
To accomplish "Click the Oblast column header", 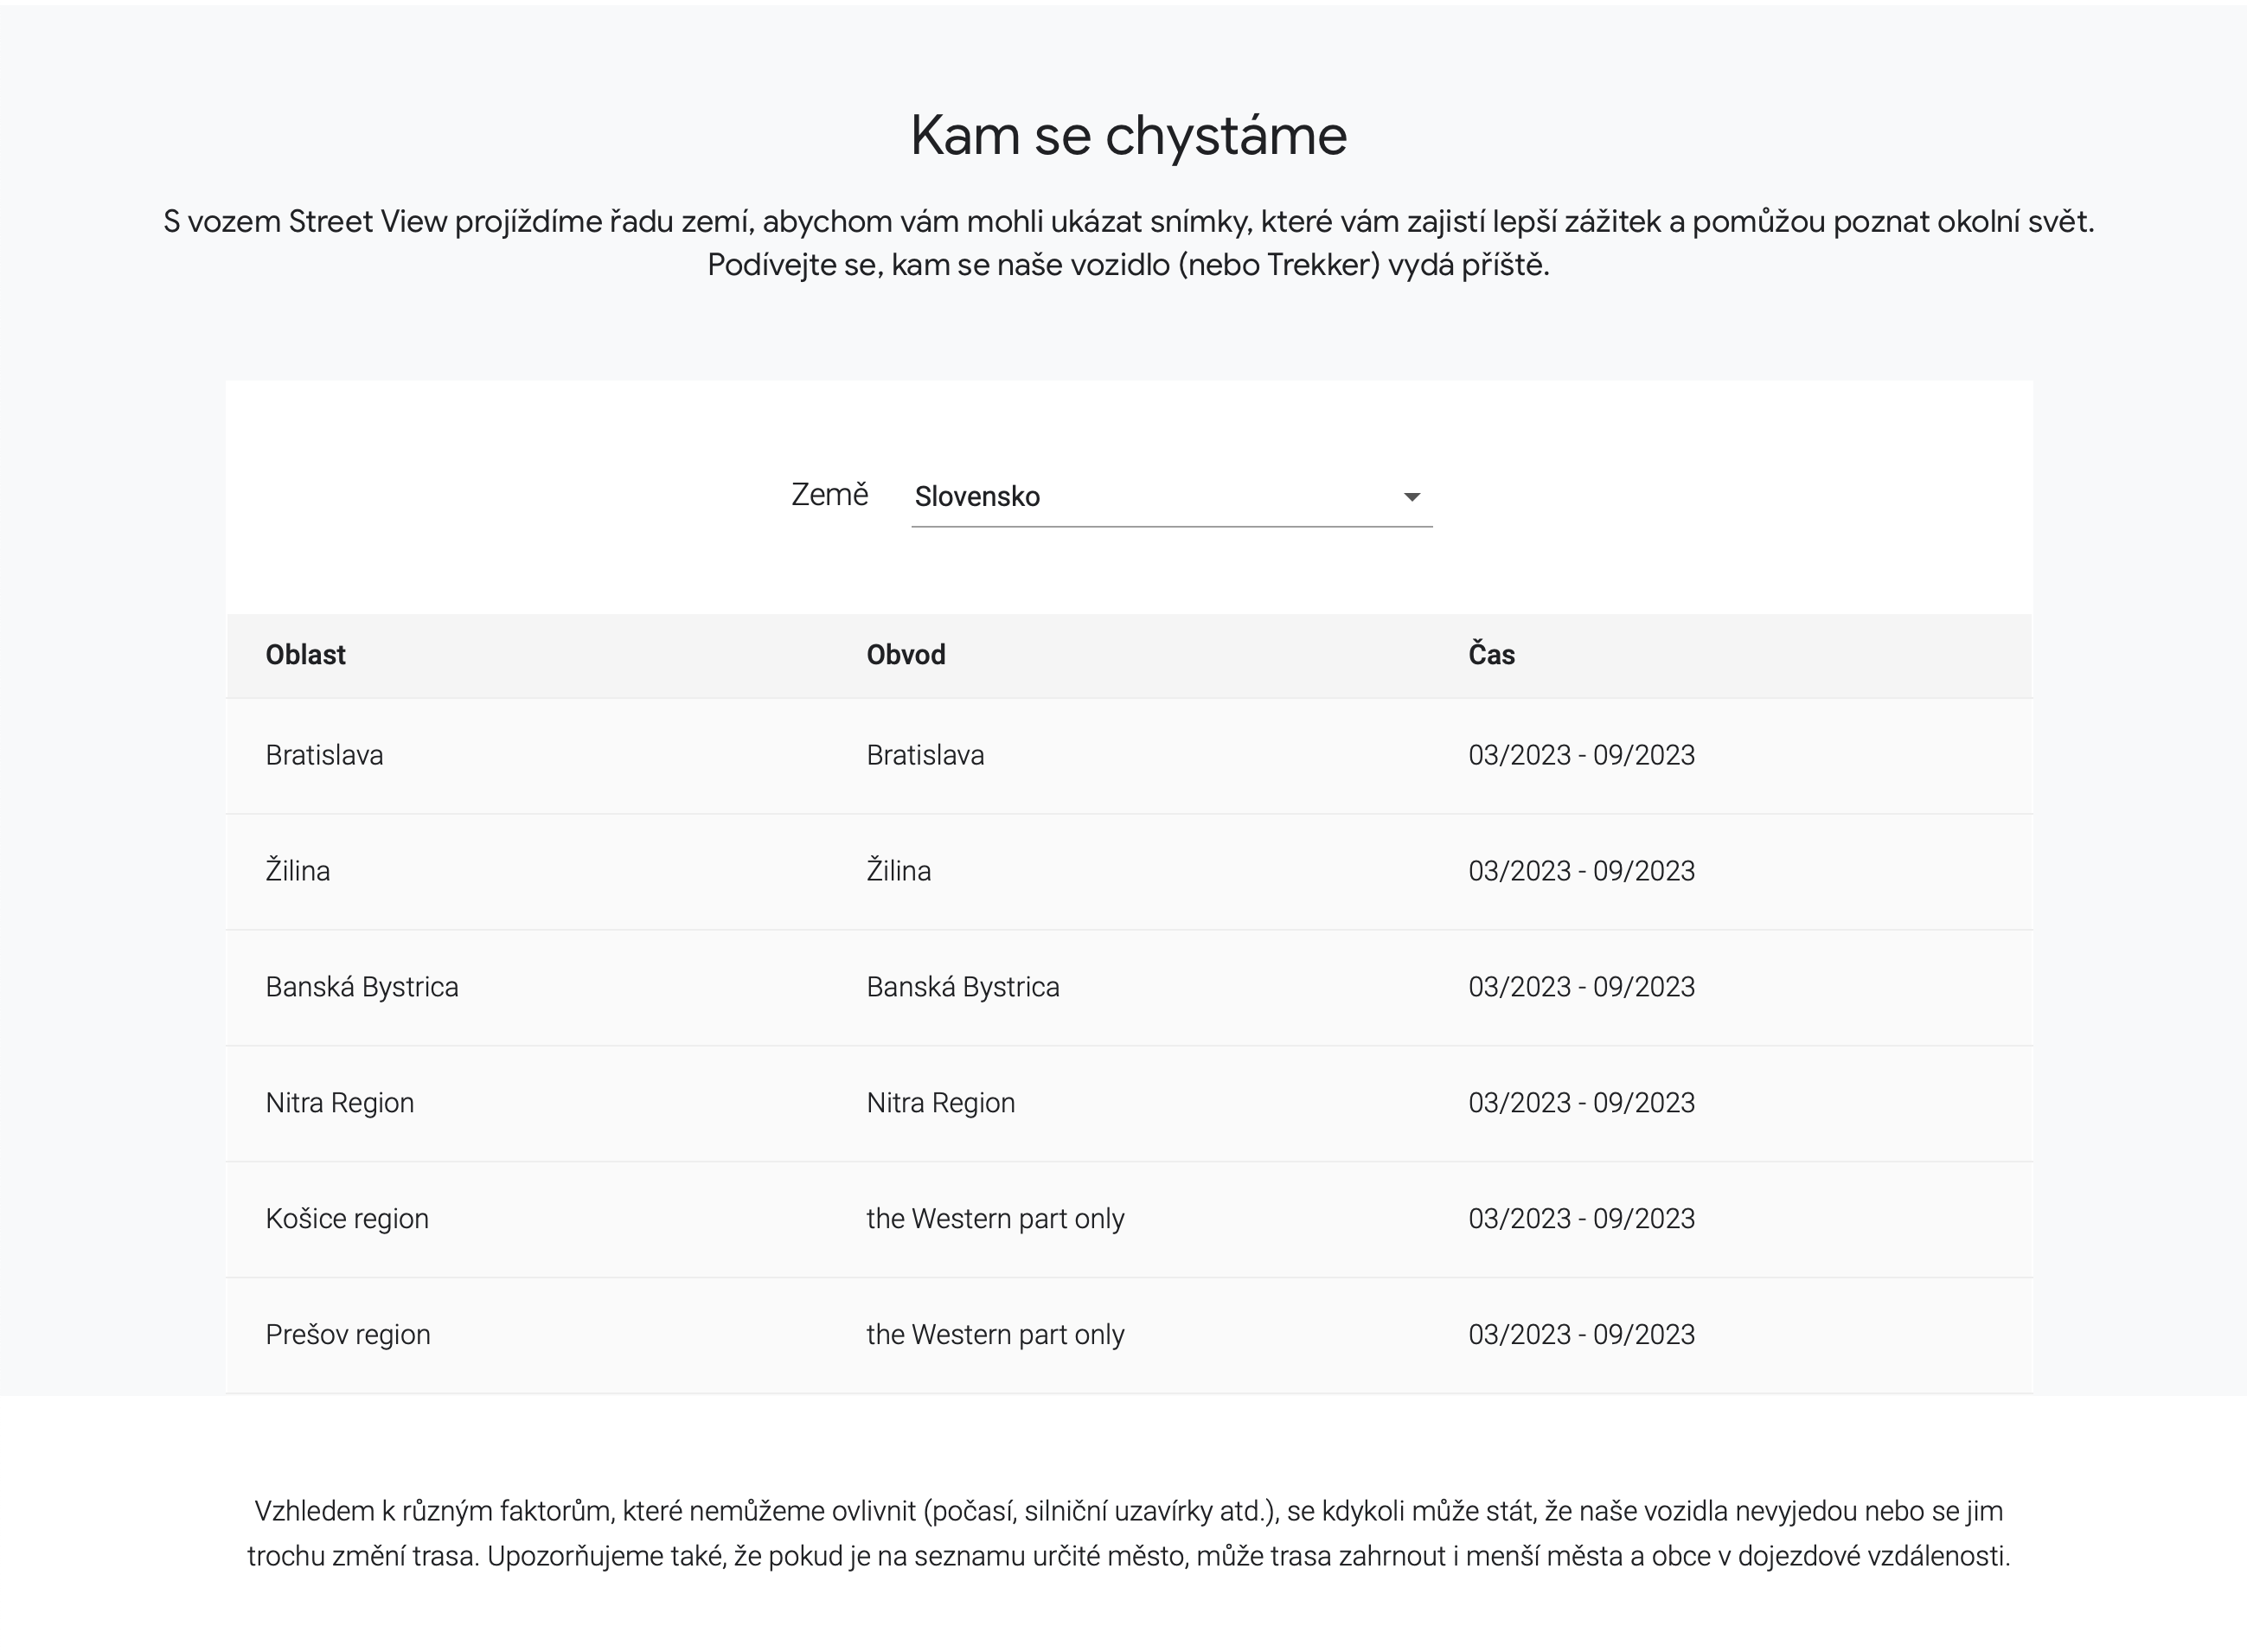I will coord(305,655).
